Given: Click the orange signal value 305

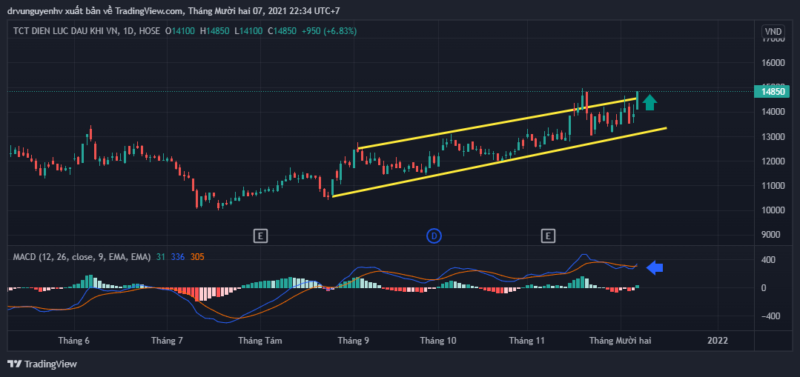Looking at the screenshot, I should pyautogui.click(x=197, y=258).
